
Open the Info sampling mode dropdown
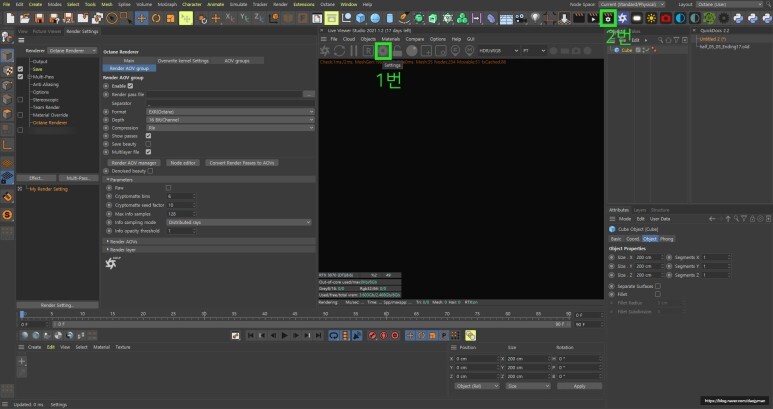coord(239,222)
